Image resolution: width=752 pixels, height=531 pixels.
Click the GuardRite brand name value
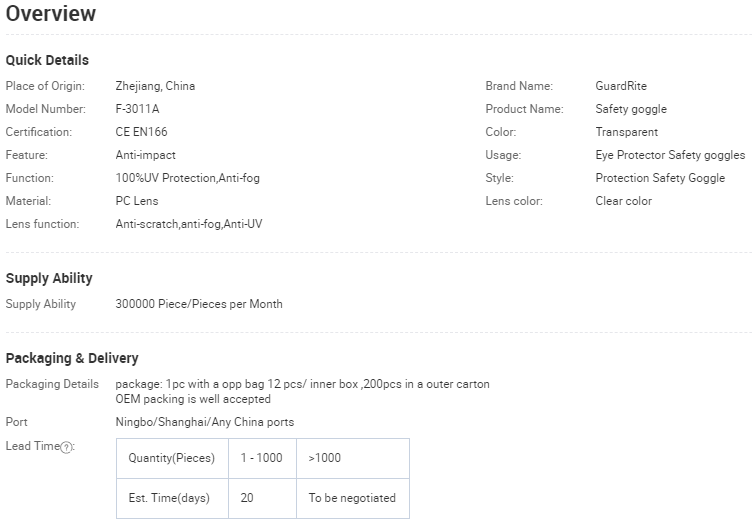coord(621,86)
